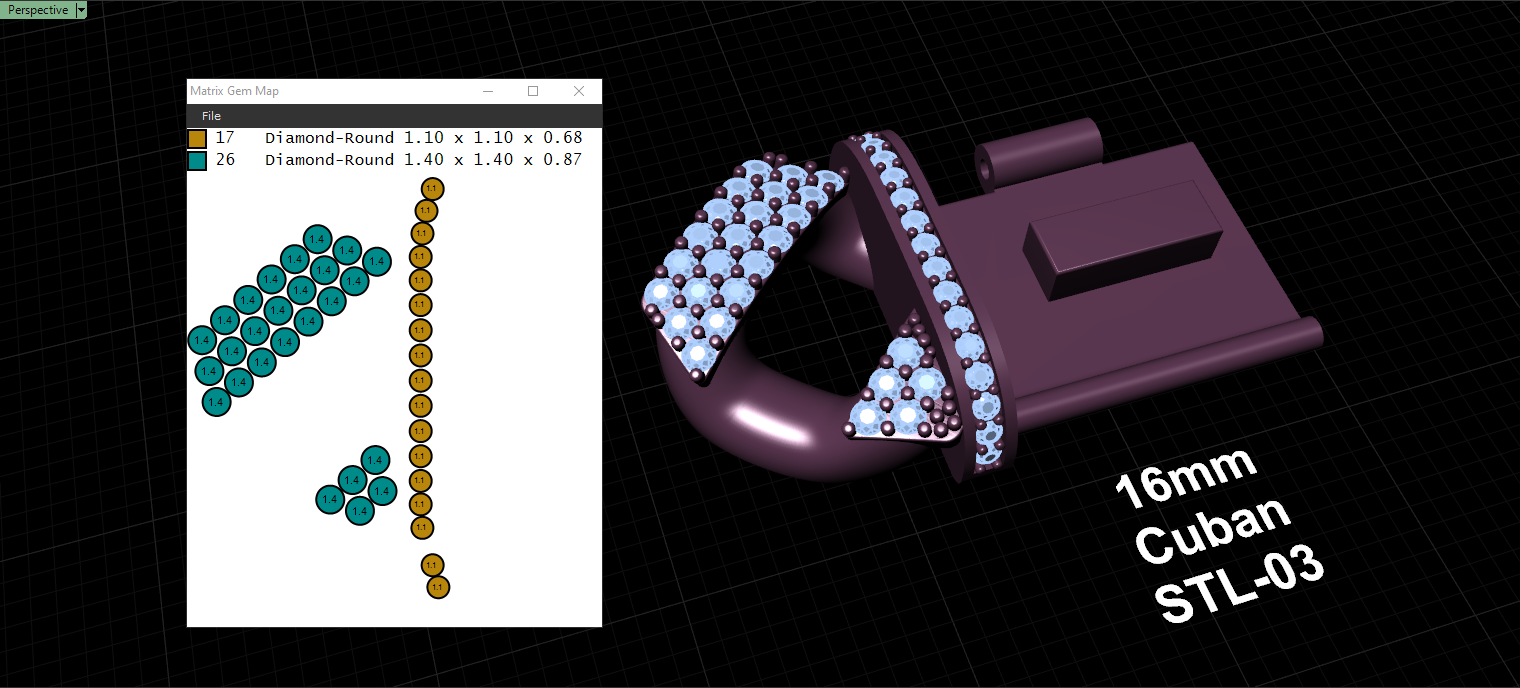Open the File menu in Matrix Gem Map
Viewport: 1520px width, 688px height.
coord(211,116)
